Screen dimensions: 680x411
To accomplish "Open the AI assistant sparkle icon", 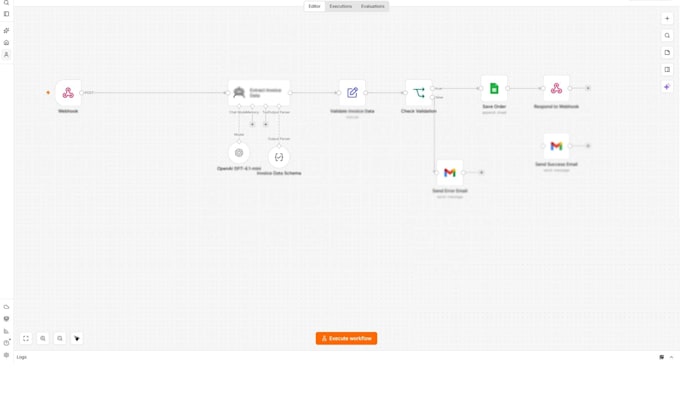I will [x=667, y=87].
